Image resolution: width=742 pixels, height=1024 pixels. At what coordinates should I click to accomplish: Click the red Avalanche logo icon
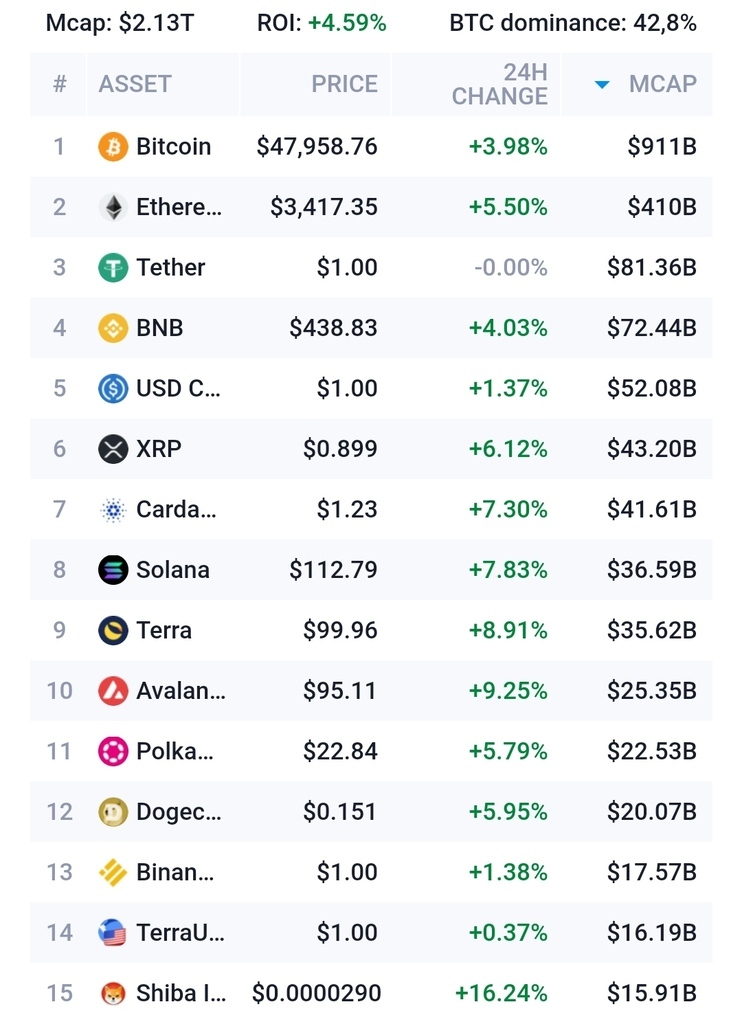pyautogui.click(x=113, y=691)
